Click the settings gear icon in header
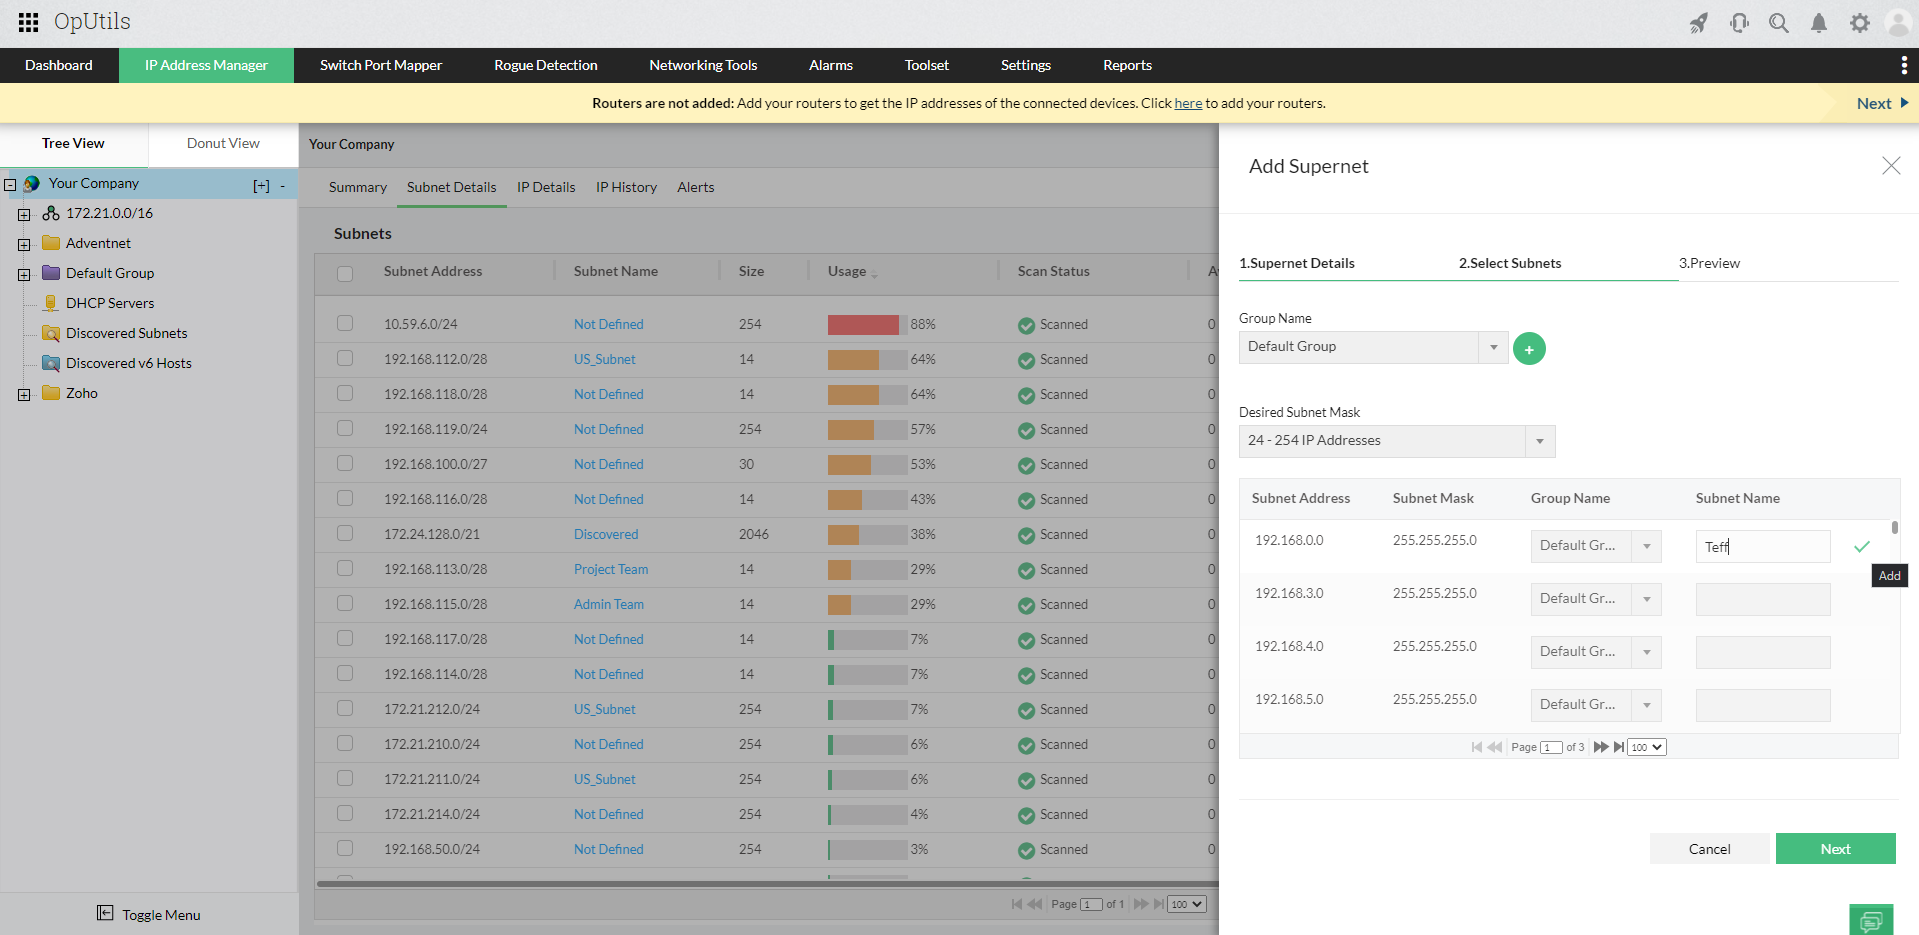 1859,23
